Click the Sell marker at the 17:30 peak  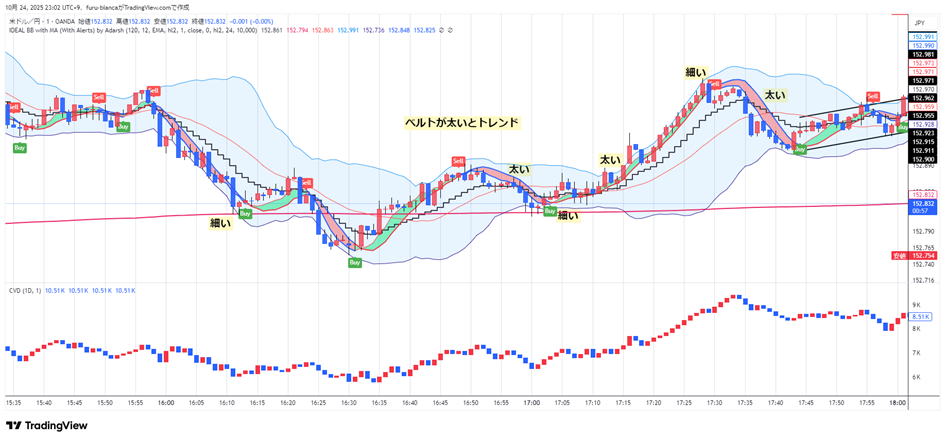[x=714, y=83]
